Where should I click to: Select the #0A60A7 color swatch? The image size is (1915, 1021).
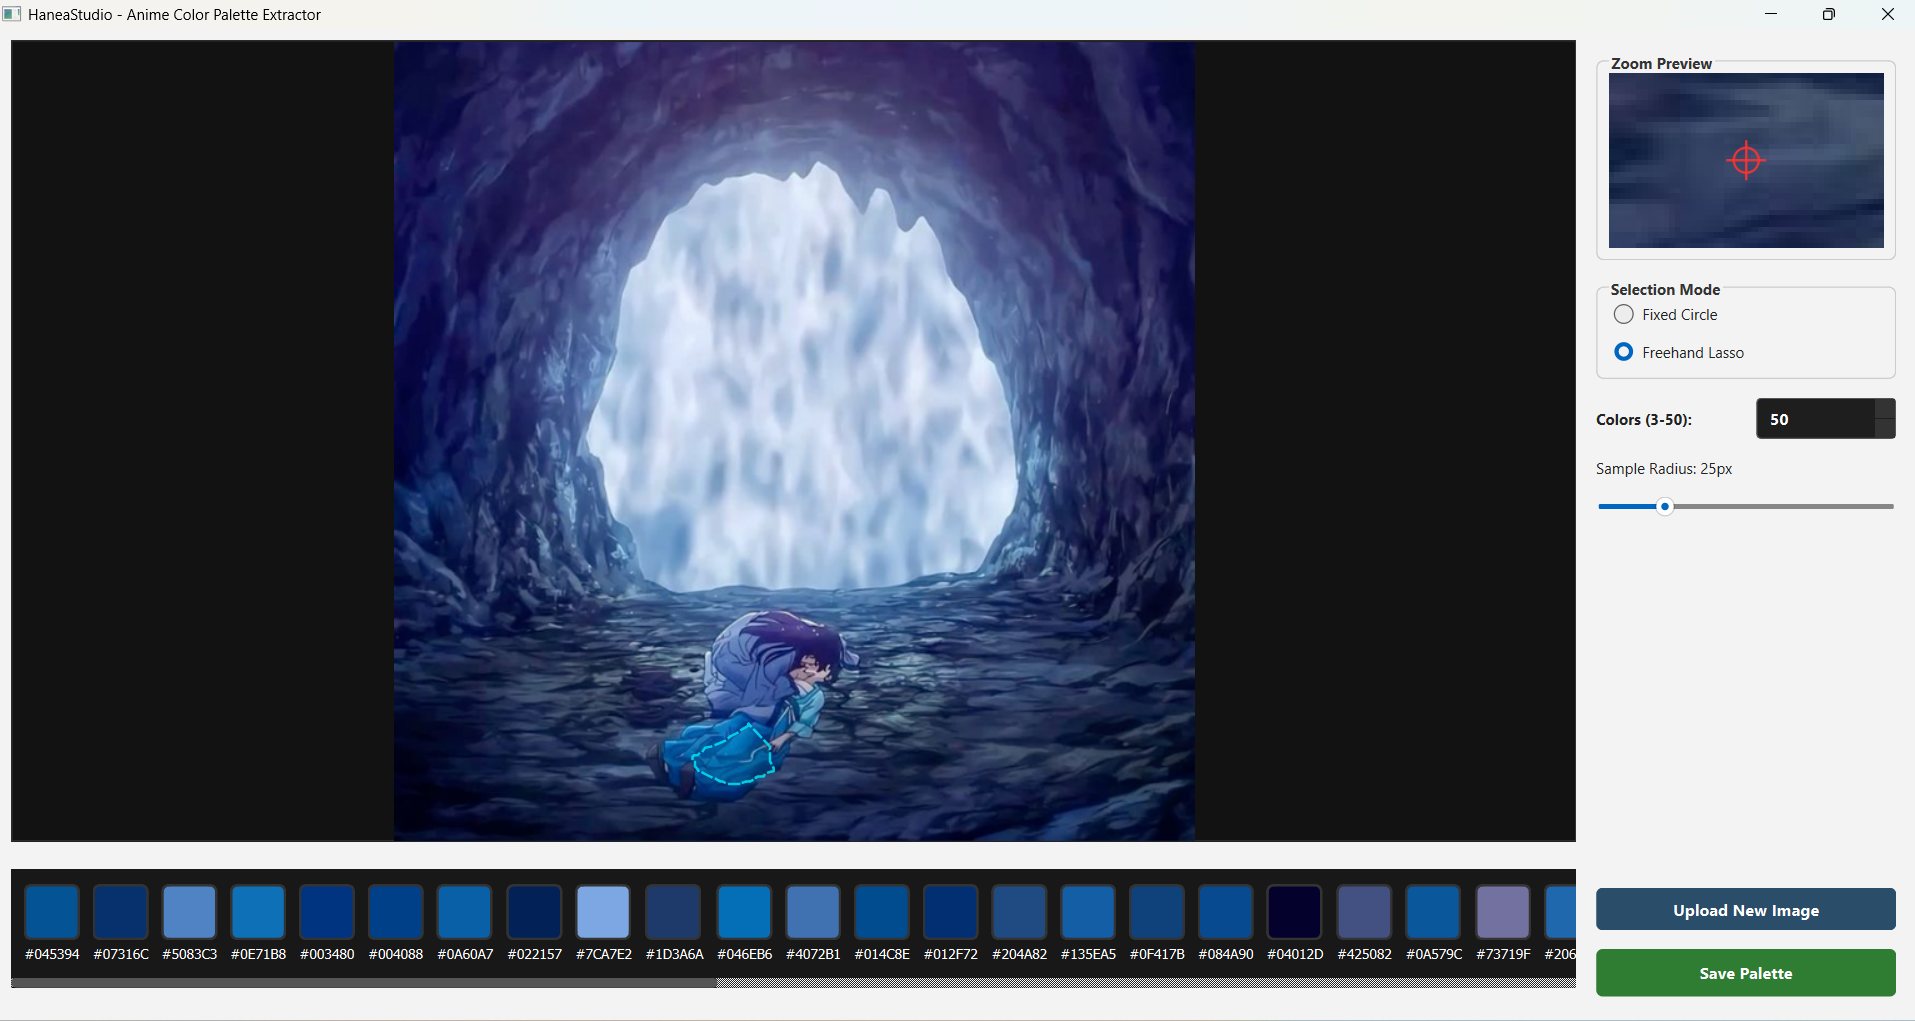point(465,911)
